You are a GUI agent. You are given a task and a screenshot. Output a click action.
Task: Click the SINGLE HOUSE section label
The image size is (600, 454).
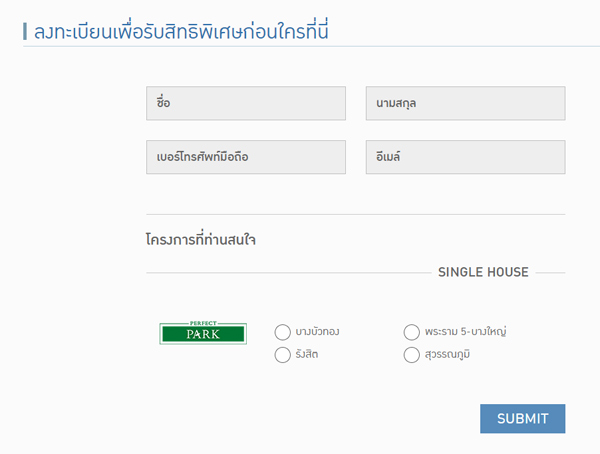483,272
